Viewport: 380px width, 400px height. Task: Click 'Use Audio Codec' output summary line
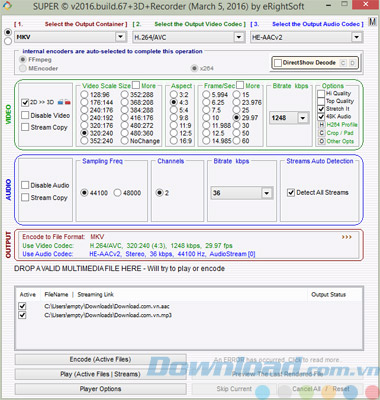pos(139,254)
